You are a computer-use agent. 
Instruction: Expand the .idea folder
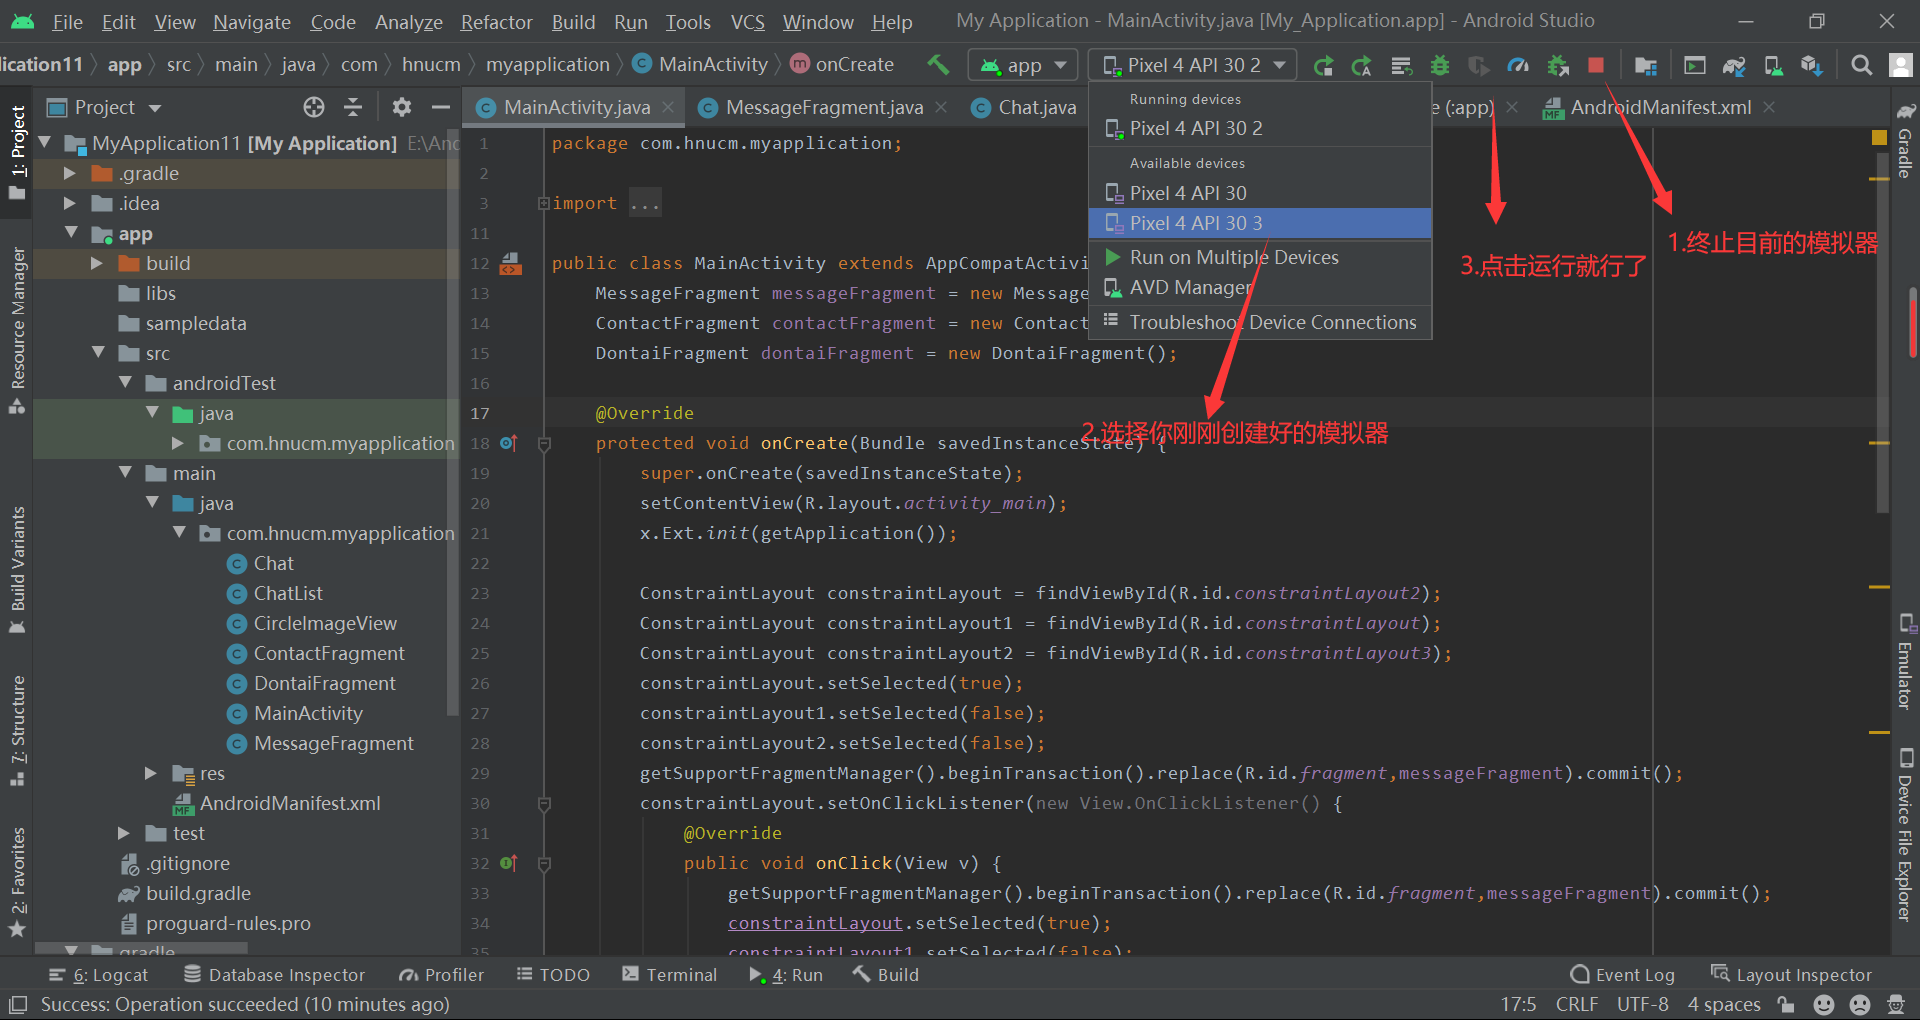tap(69, 203)
